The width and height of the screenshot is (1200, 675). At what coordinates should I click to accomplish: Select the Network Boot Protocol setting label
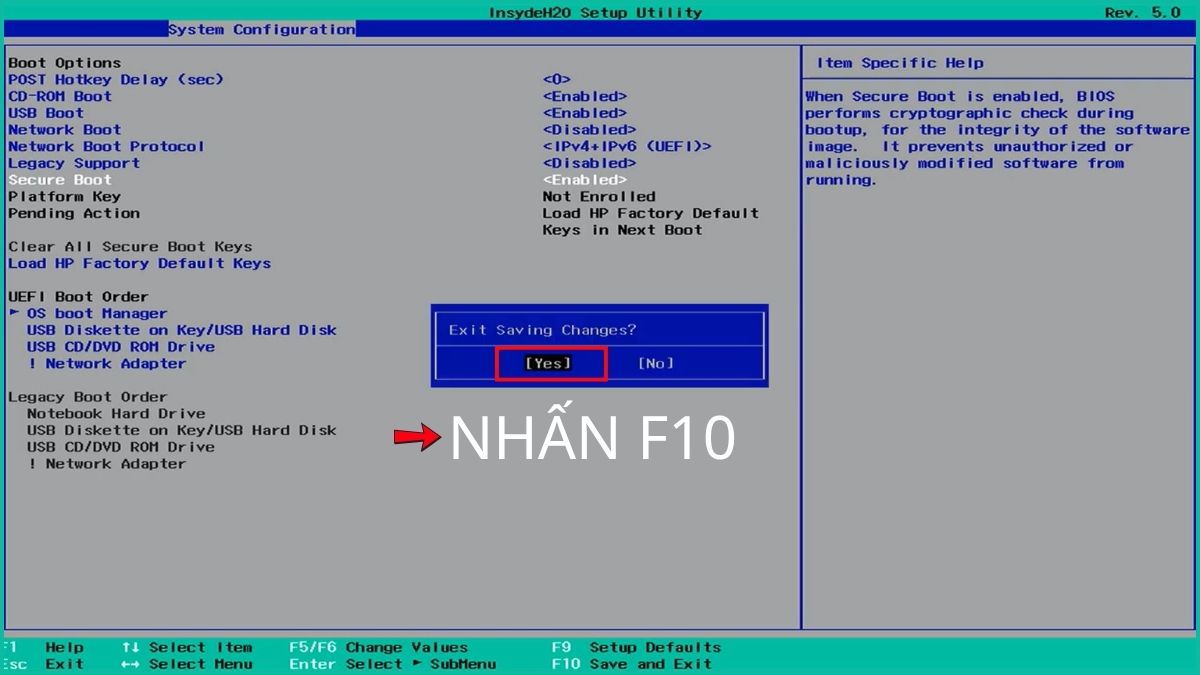107,146
